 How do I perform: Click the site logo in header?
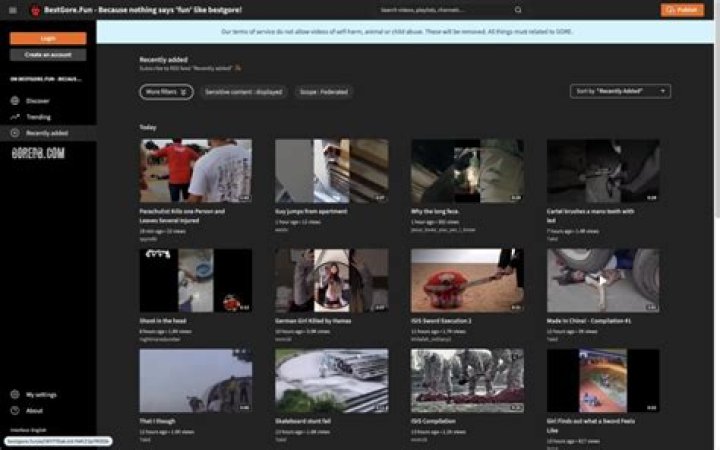[x=35, y=10]
